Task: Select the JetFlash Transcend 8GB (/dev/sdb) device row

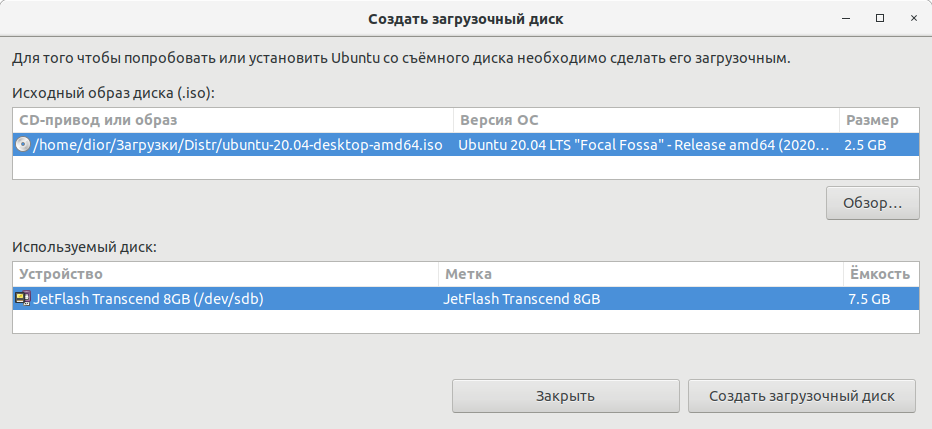Action: pyautogui.click(x=466, y=298)
